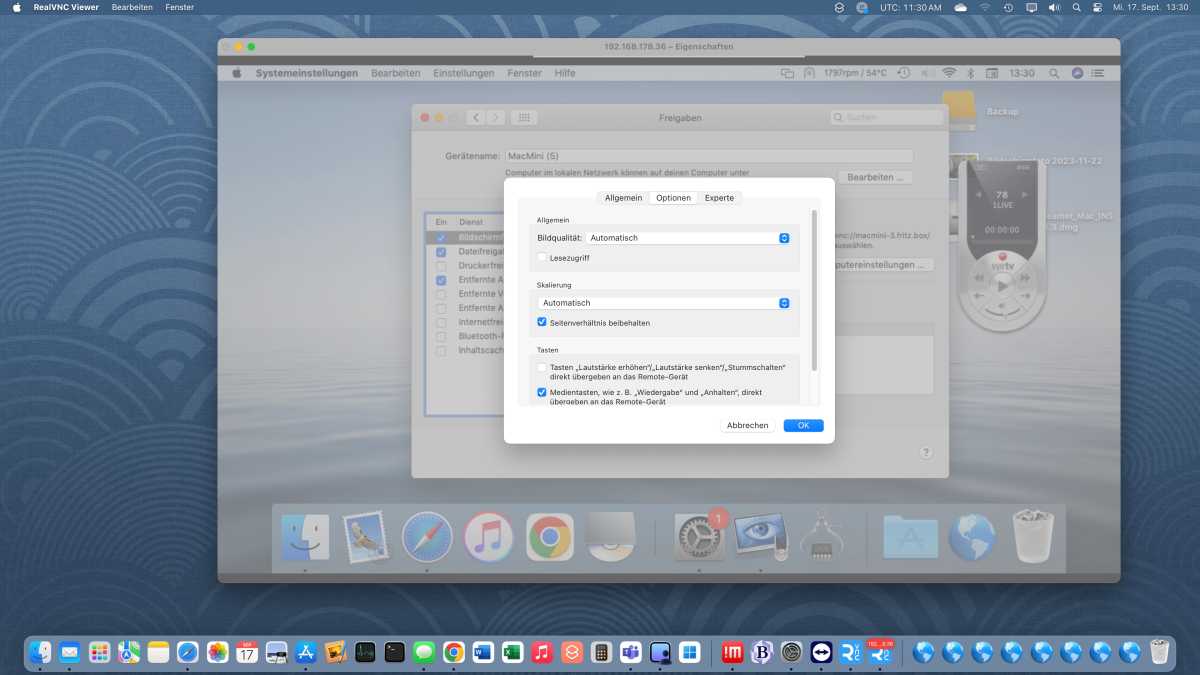Launch Google Chrome from the bottom Dock
Screen dimensions: 1200x675
click(x=453, y=653)
